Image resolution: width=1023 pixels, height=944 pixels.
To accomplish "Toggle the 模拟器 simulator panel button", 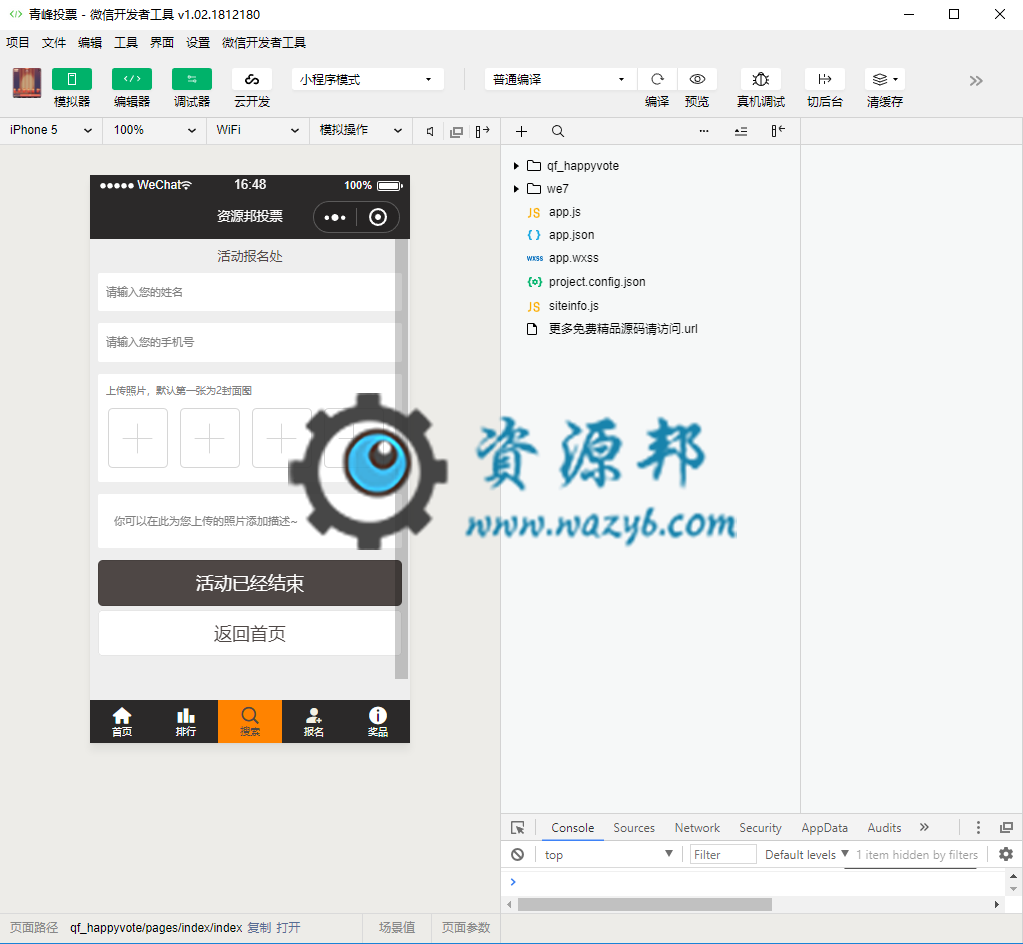I will [x=72, y=79].
